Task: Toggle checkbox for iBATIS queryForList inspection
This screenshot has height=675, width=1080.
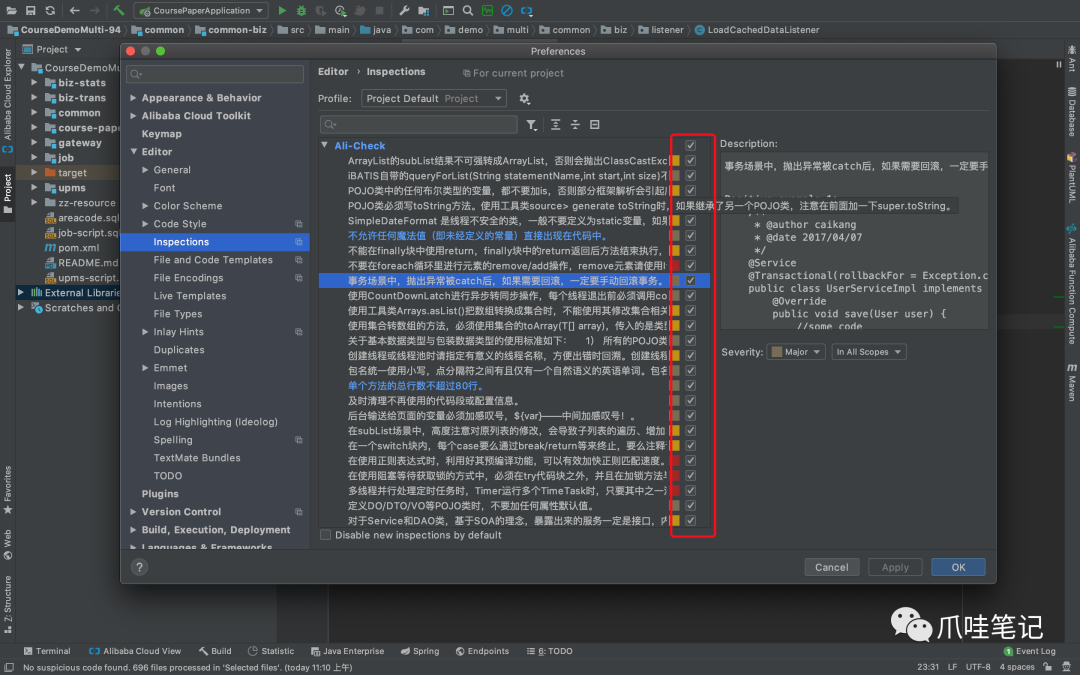Action: (690, 176)
